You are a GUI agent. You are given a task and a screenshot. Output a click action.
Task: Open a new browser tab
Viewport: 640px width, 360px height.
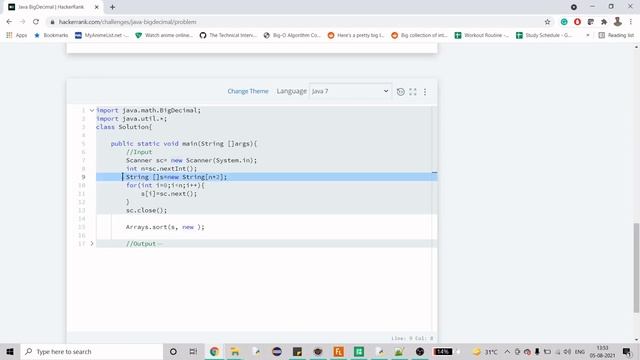(x=112, y=7)
